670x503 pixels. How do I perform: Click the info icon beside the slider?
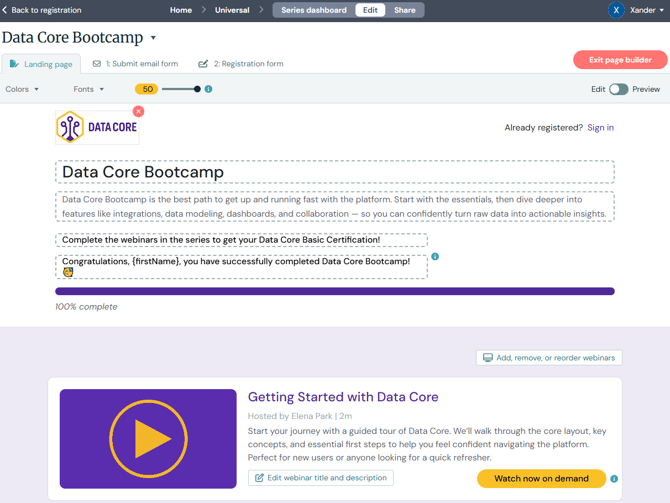click(208, 89)
